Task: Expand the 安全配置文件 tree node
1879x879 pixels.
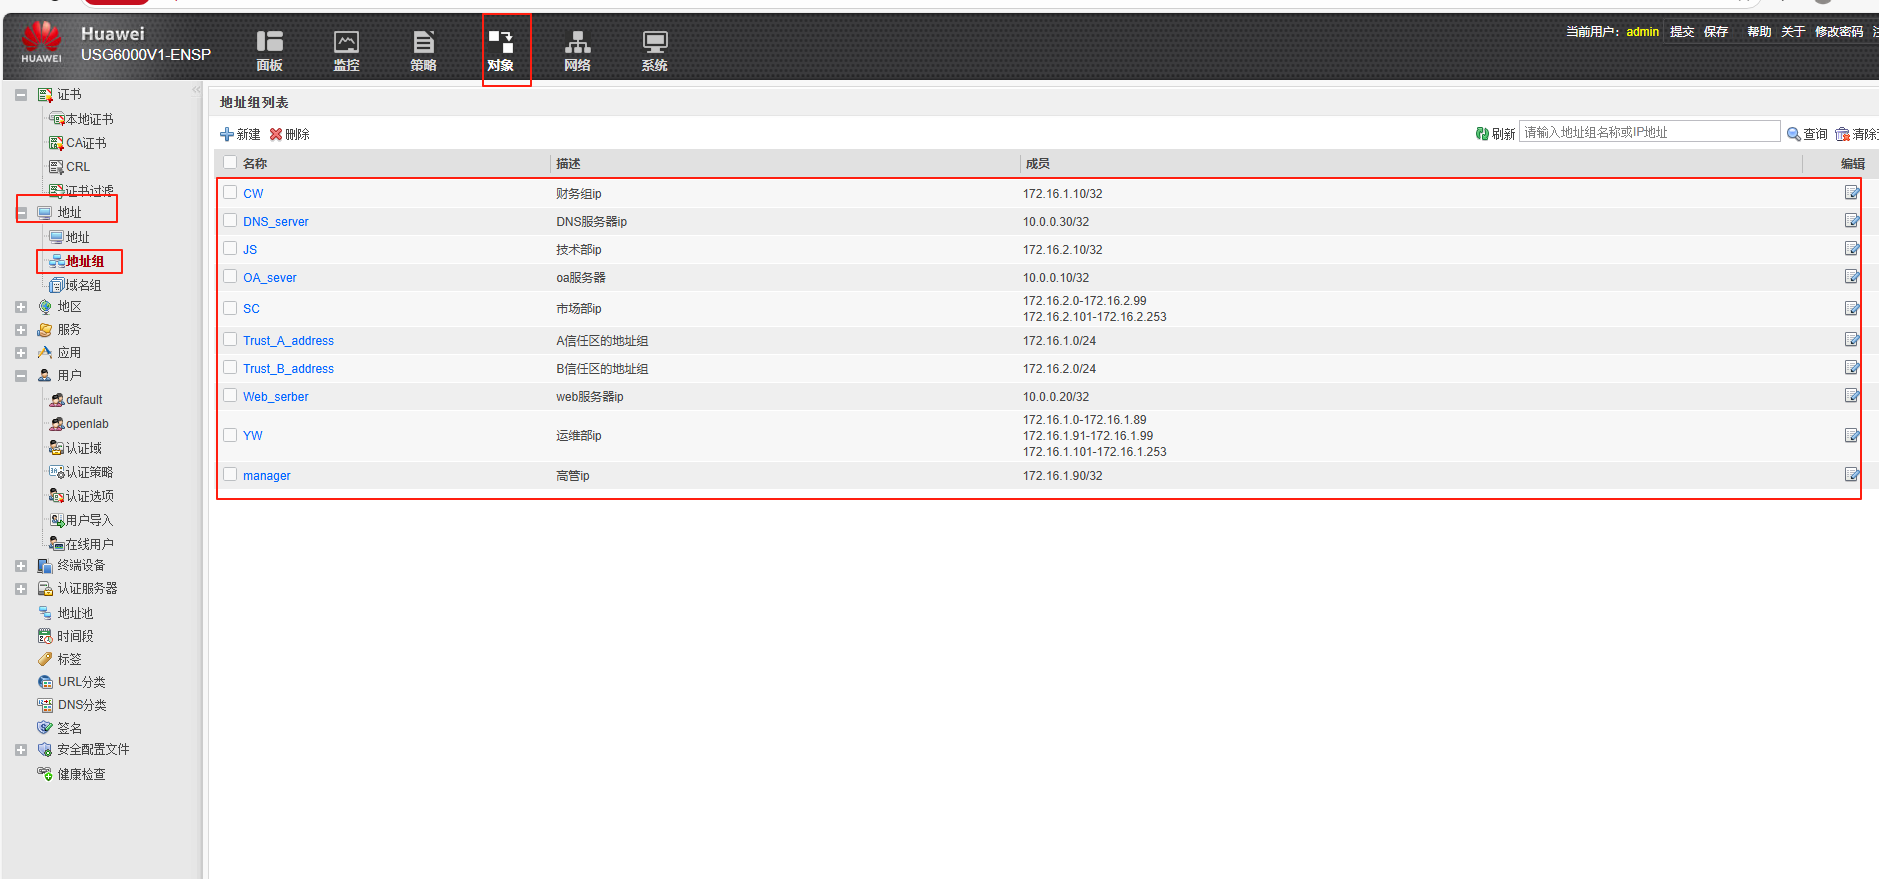Action: 21,749
